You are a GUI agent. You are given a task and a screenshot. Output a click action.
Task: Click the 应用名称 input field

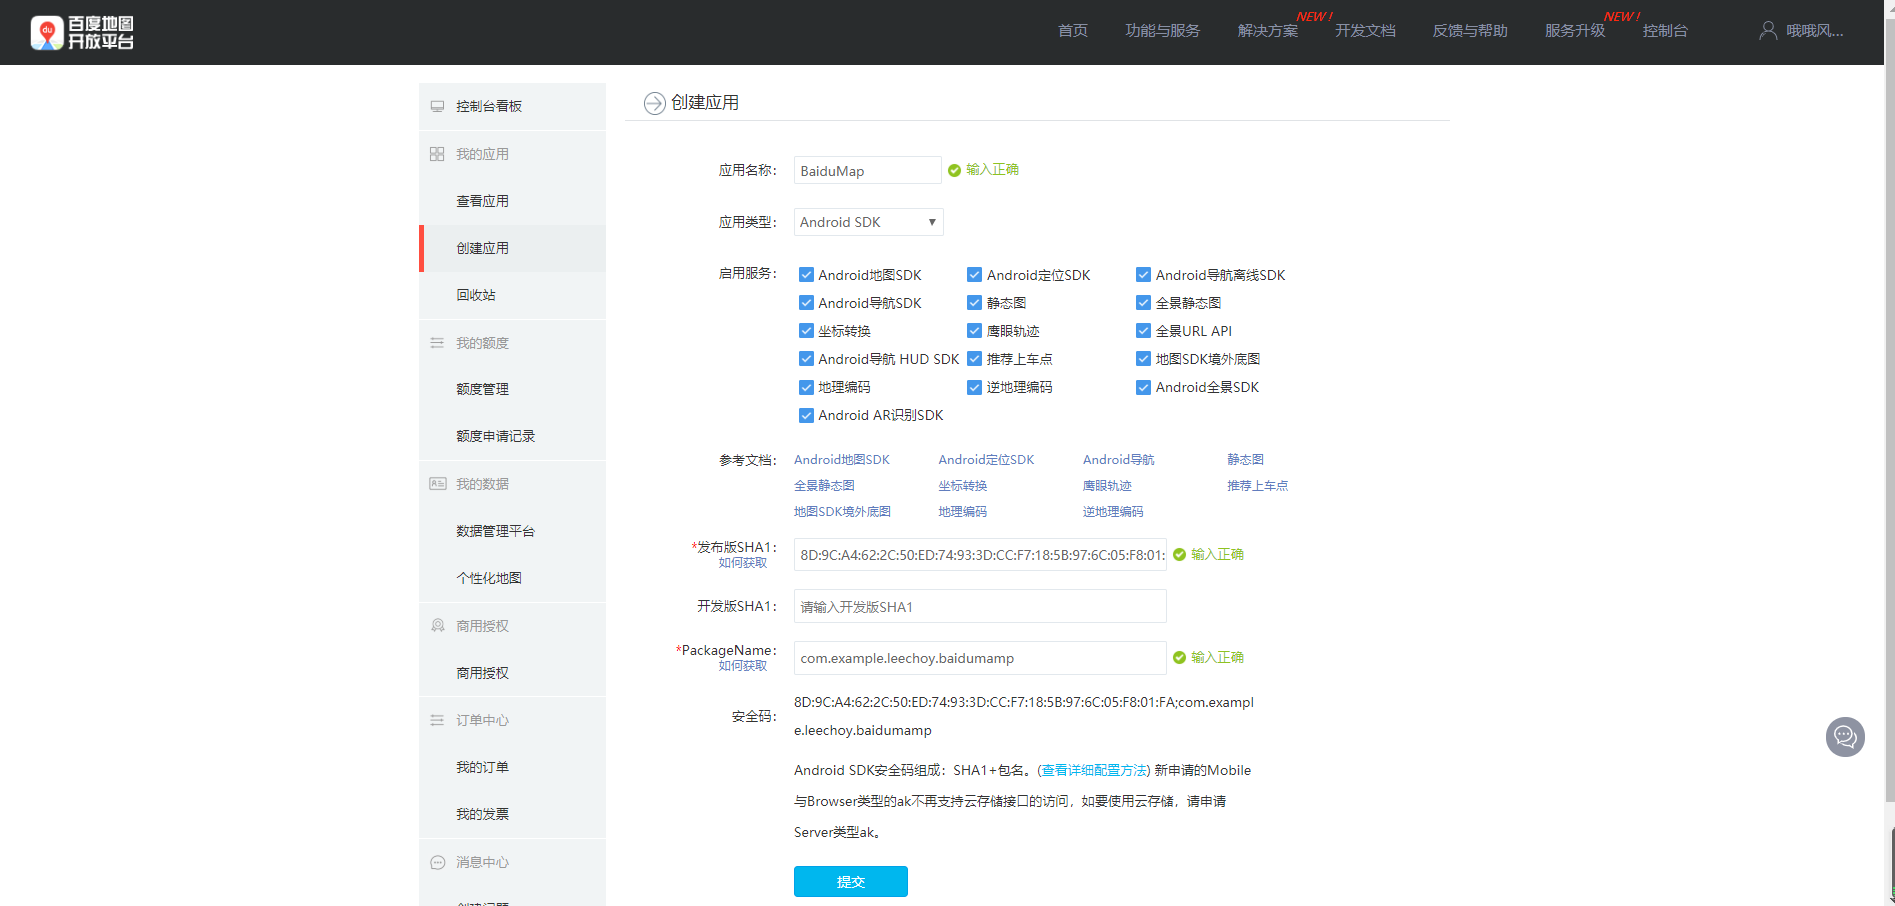point(868,171)
